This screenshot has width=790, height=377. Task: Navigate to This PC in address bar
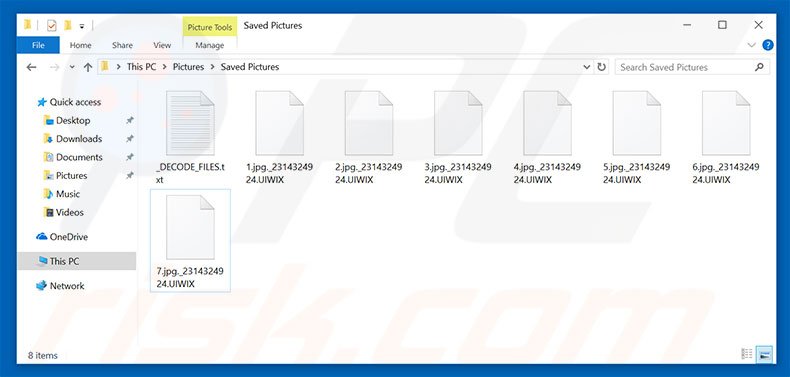tap(142, 67)
